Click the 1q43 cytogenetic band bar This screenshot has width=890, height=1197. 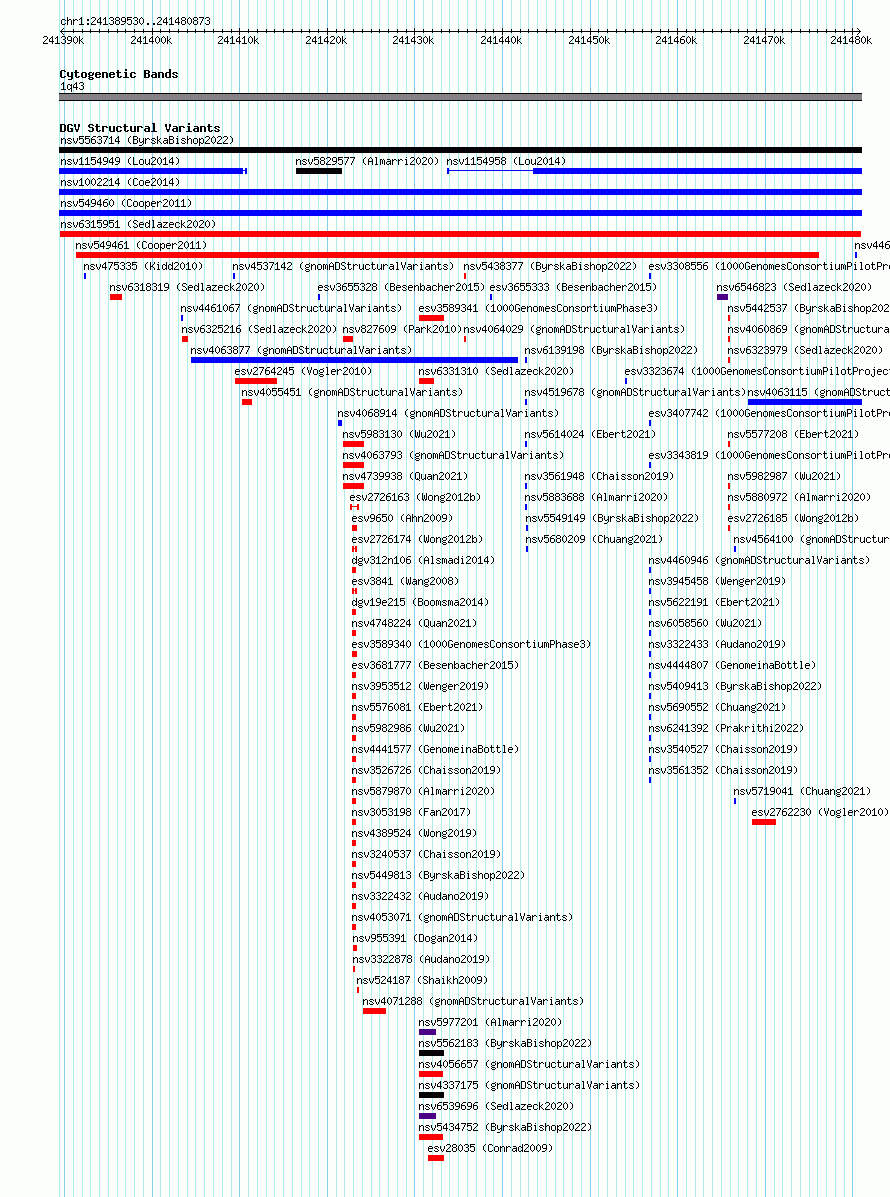click(460, 97)
